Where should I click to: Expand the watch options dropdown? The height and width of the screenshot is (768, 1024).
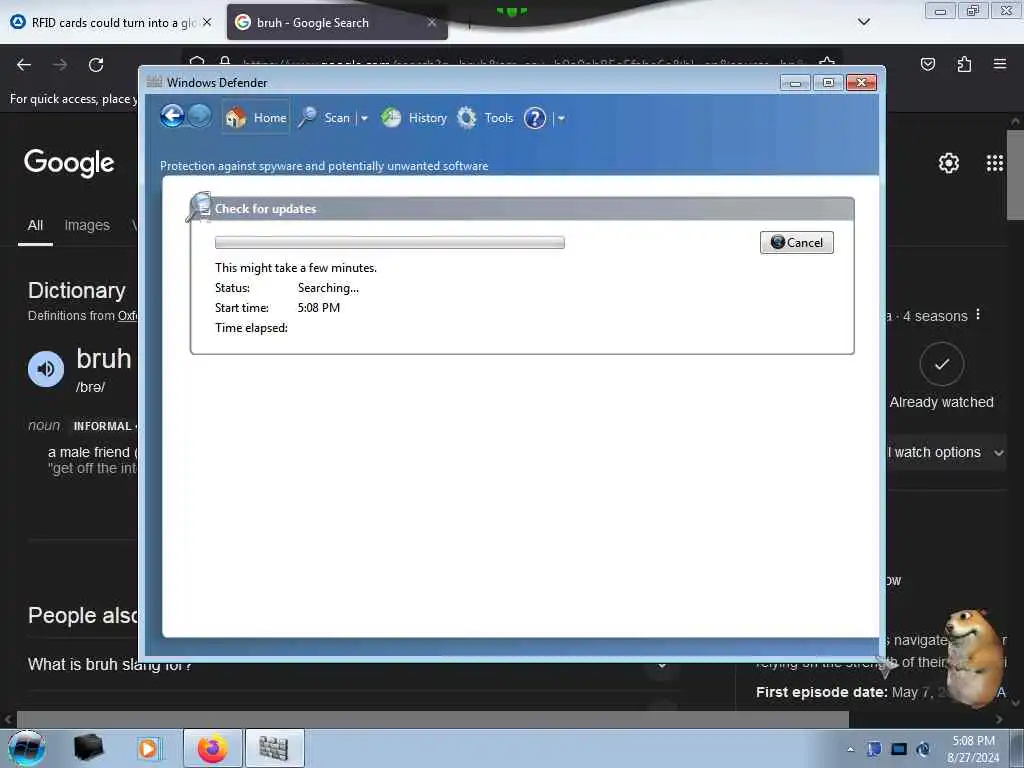[x=999, y=453]
